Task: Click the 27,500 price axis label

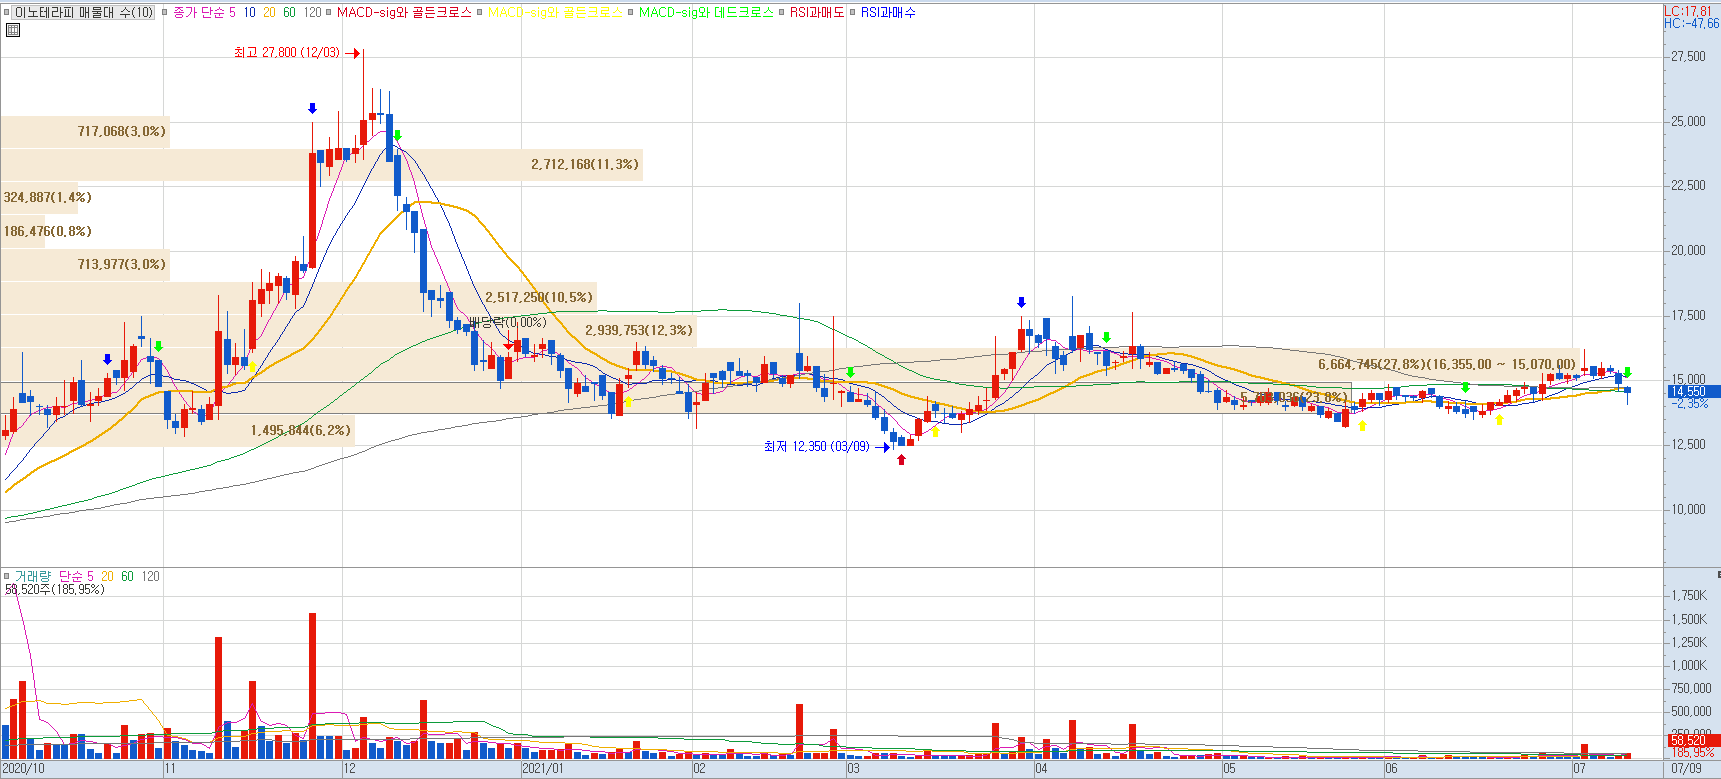Action: (x=1689, y=57)
